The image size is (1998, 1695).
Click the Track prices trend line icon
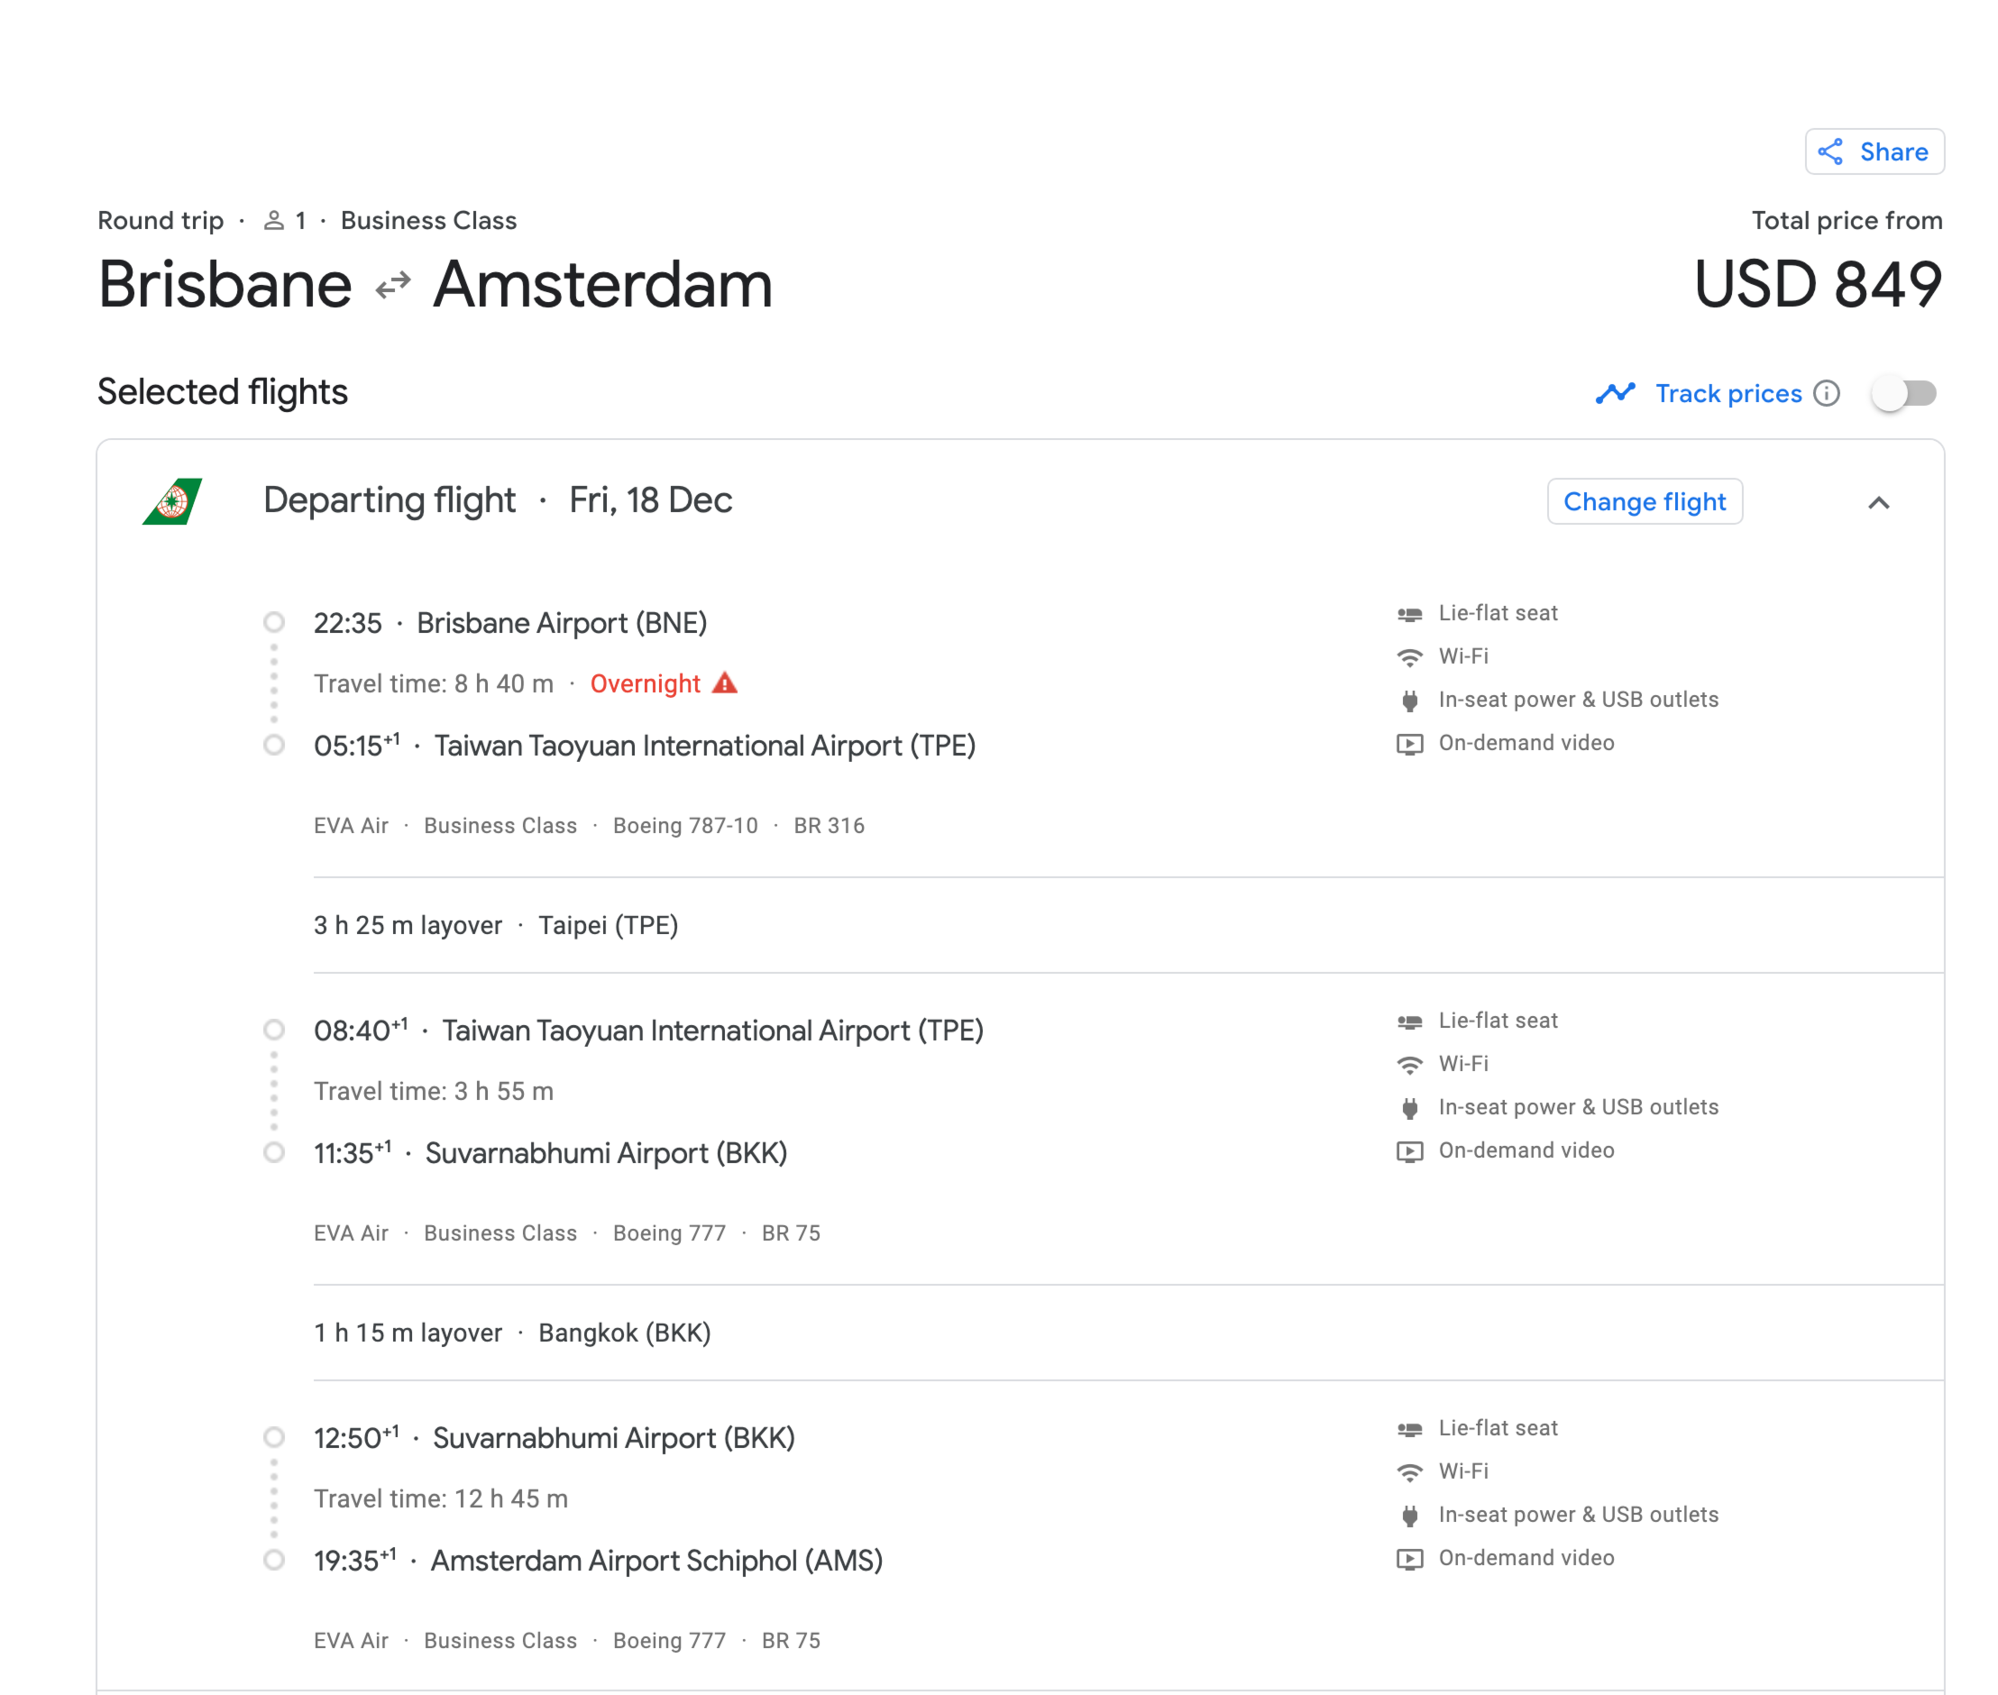1614,393
